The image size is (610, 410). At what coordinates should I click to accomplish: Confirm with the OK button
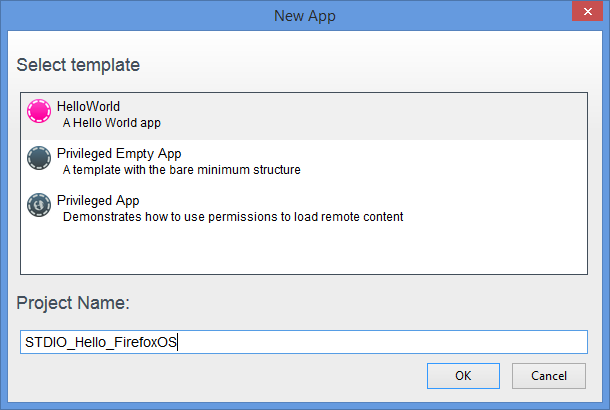(463, 376)
